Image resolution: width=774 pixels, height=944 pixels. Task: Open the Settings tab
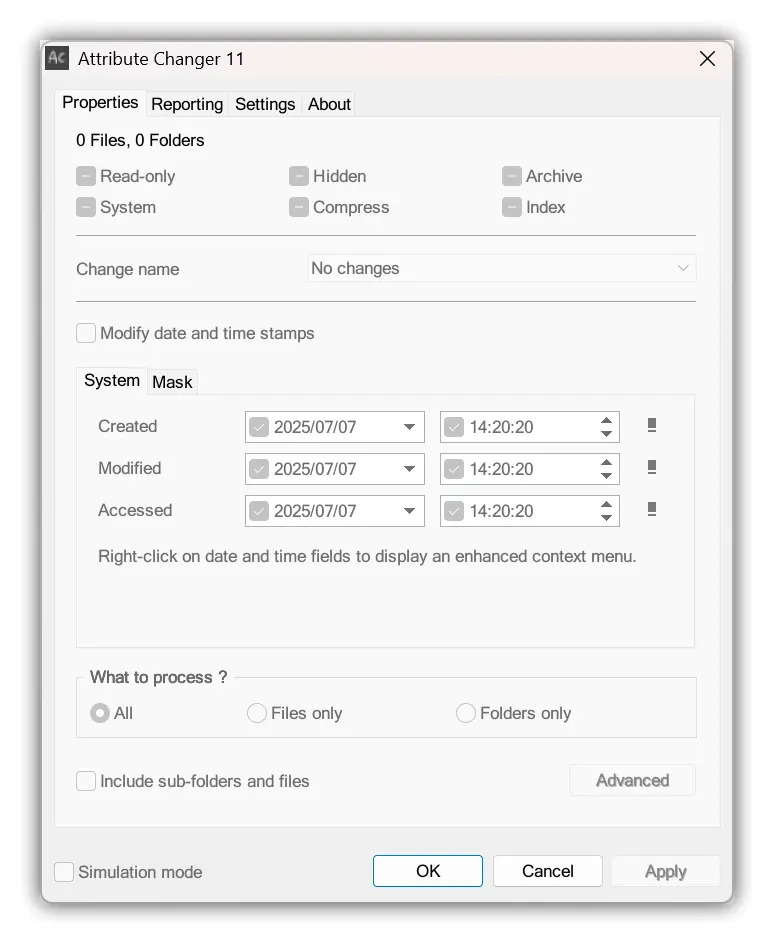pos(265,104)
